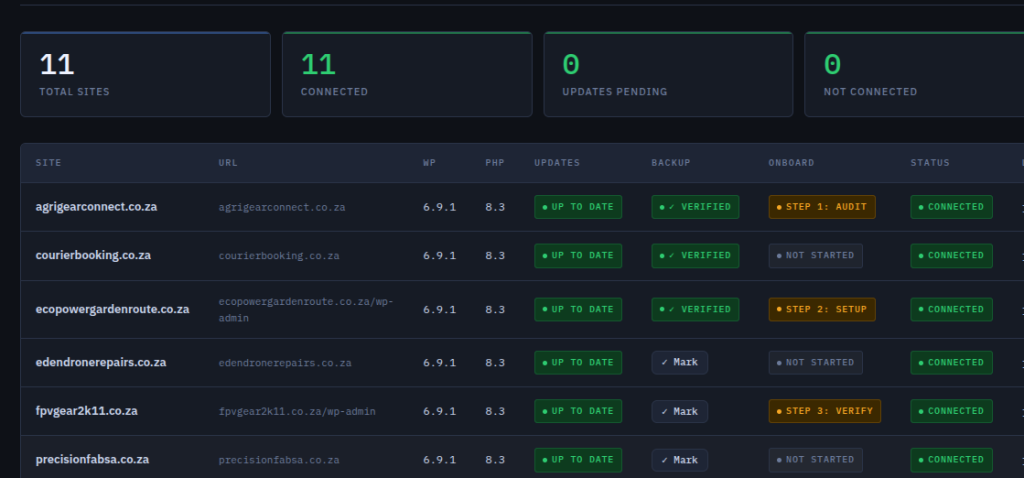Click Not Started badge for precisionfabsa
This screenshot has width=1024, height=478.
coord(815,460)
